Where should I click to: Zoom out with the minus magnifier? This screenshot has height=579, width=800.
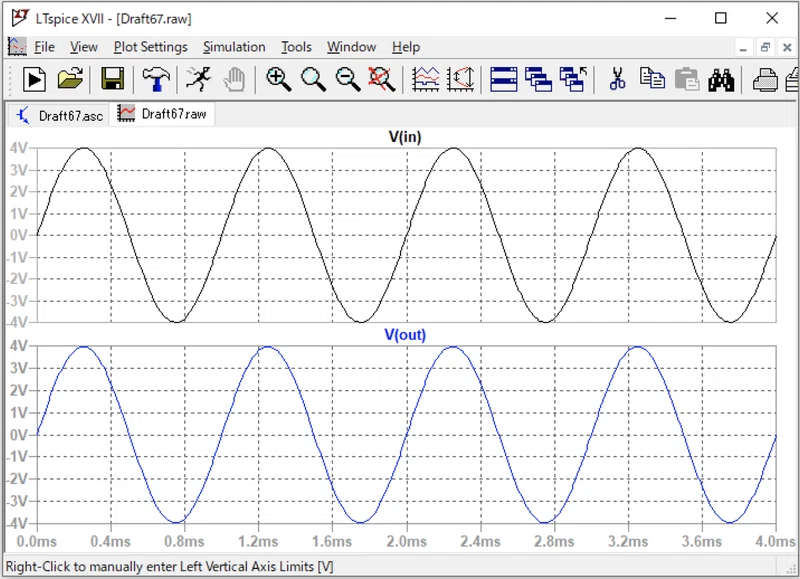(348, 80)
